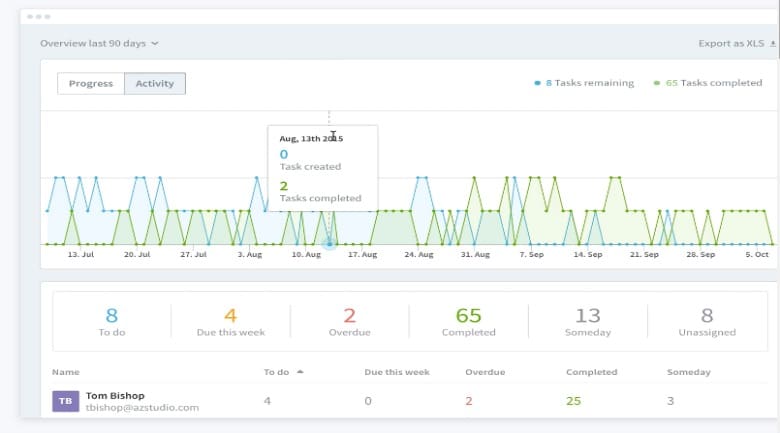Sort table by Completed column header
This screenshot has height=433, width=780.
591,372
